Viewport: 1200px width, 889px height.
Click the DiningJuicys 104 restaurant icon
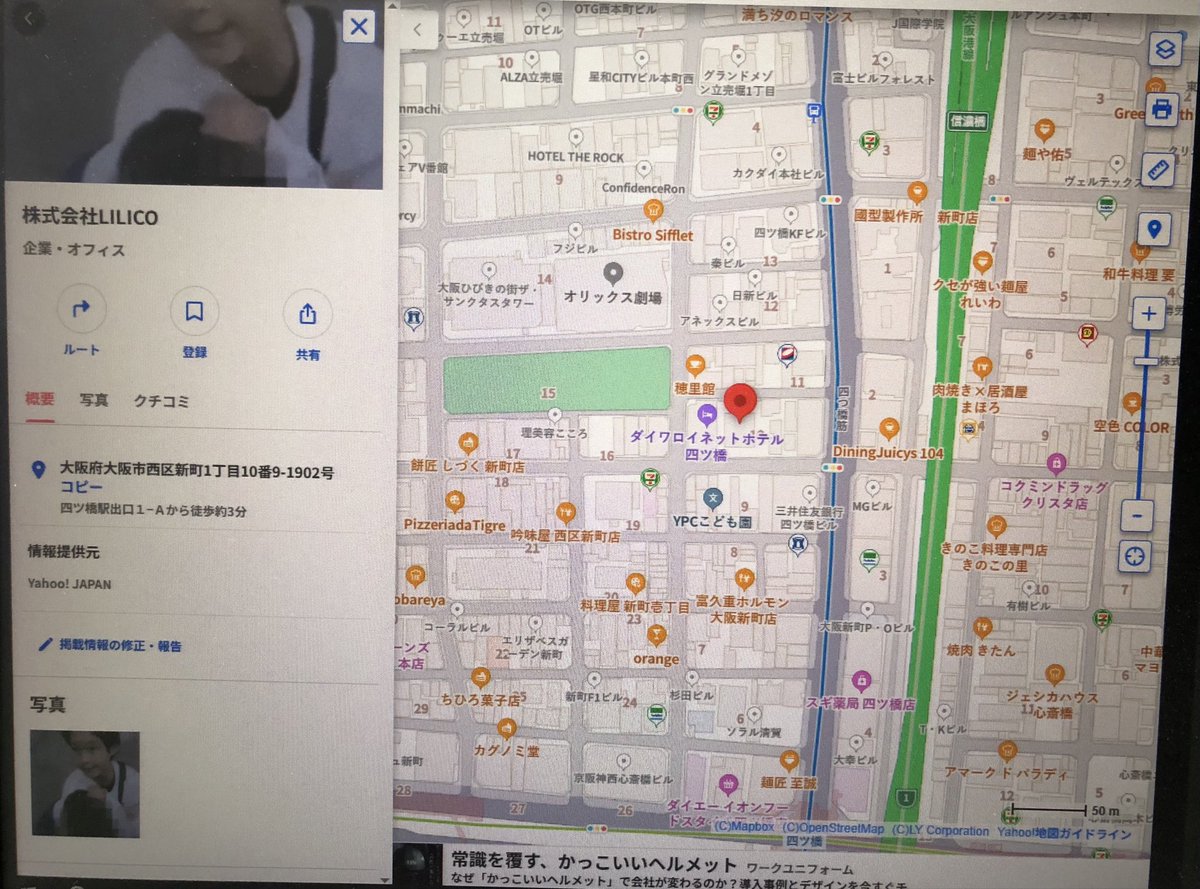[x=889, y=430]
